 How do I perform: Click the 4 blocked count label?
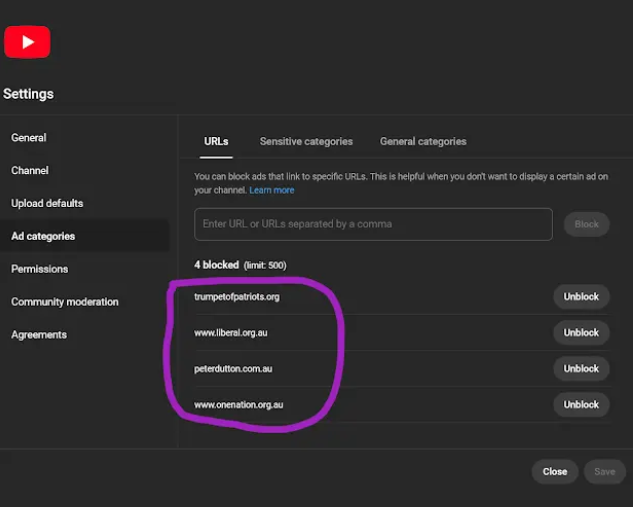[x=216, y=265]
